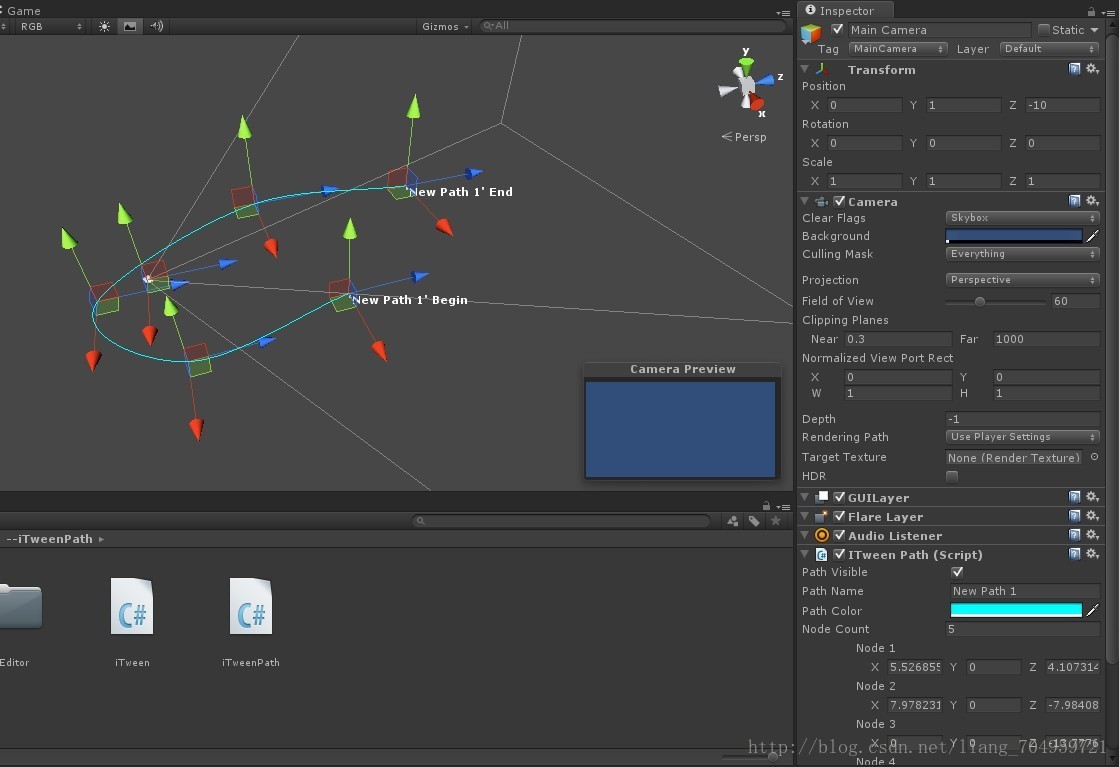This screenshot has height=767, width=1119.
Task: Click the orientation gizmo X axis cone
Action: [756, 103]
